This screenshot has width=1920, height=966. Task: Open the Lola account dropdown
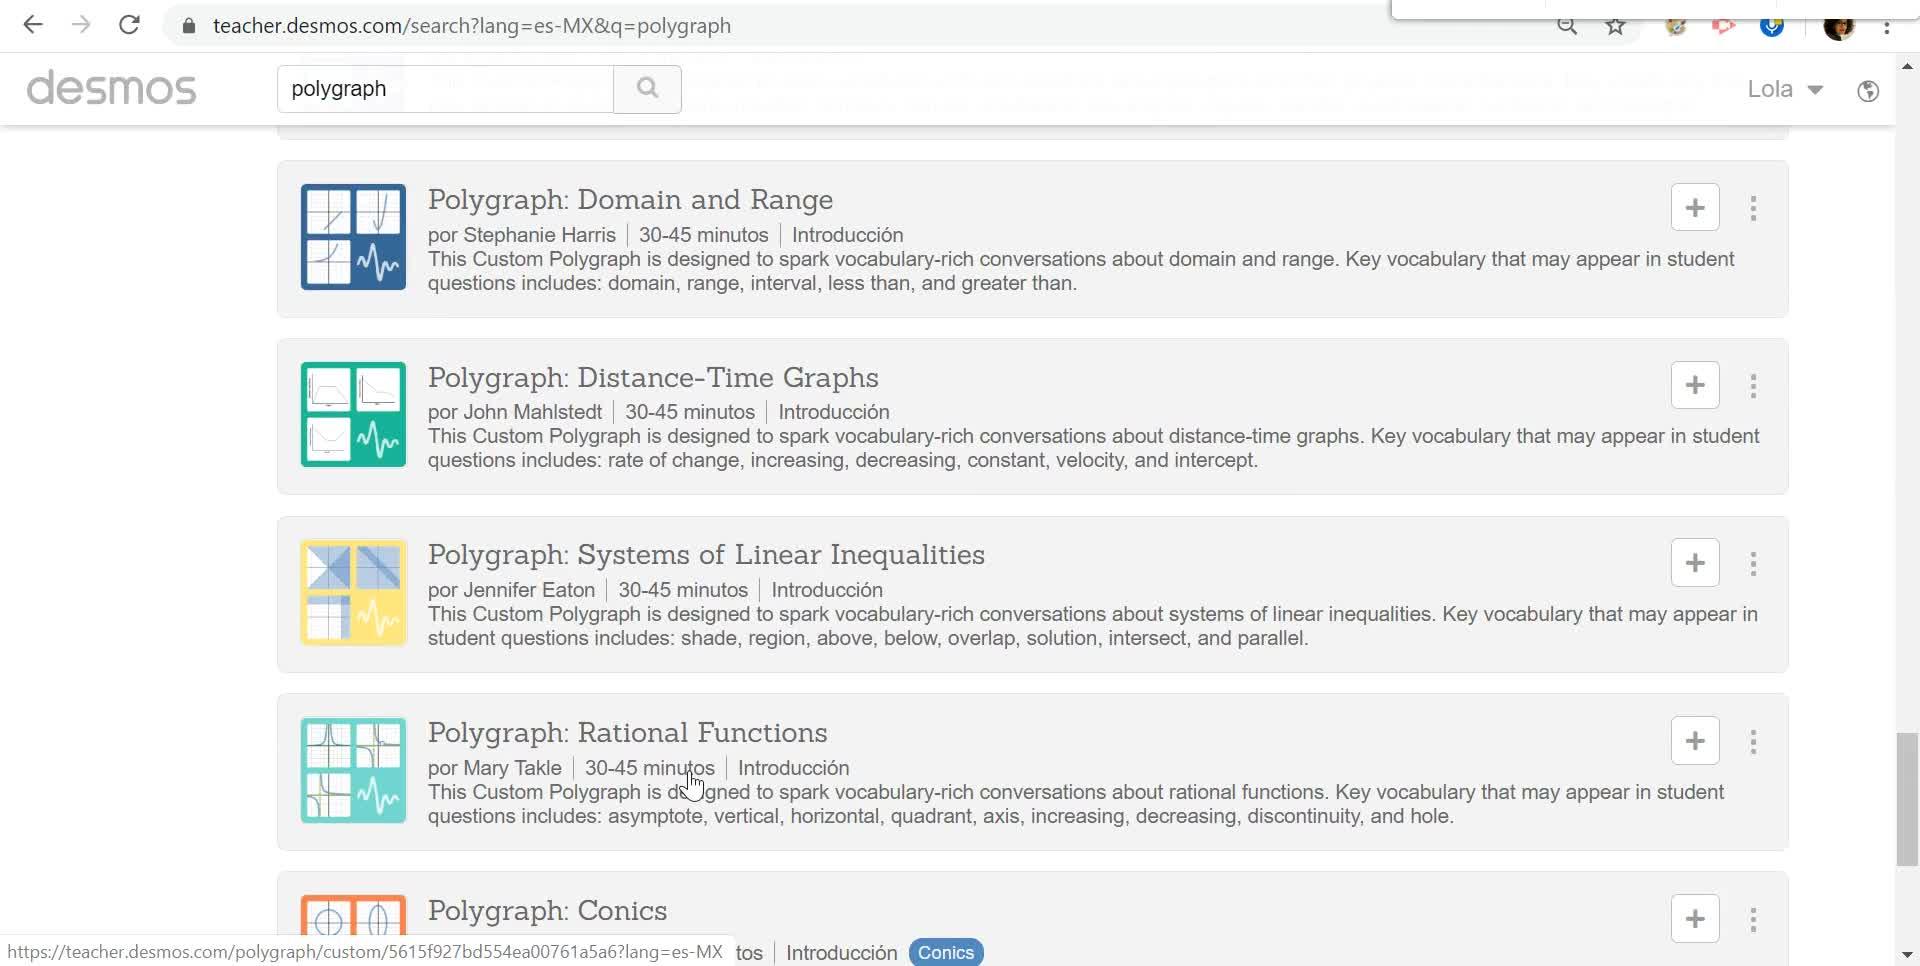tap(1785, 89)
